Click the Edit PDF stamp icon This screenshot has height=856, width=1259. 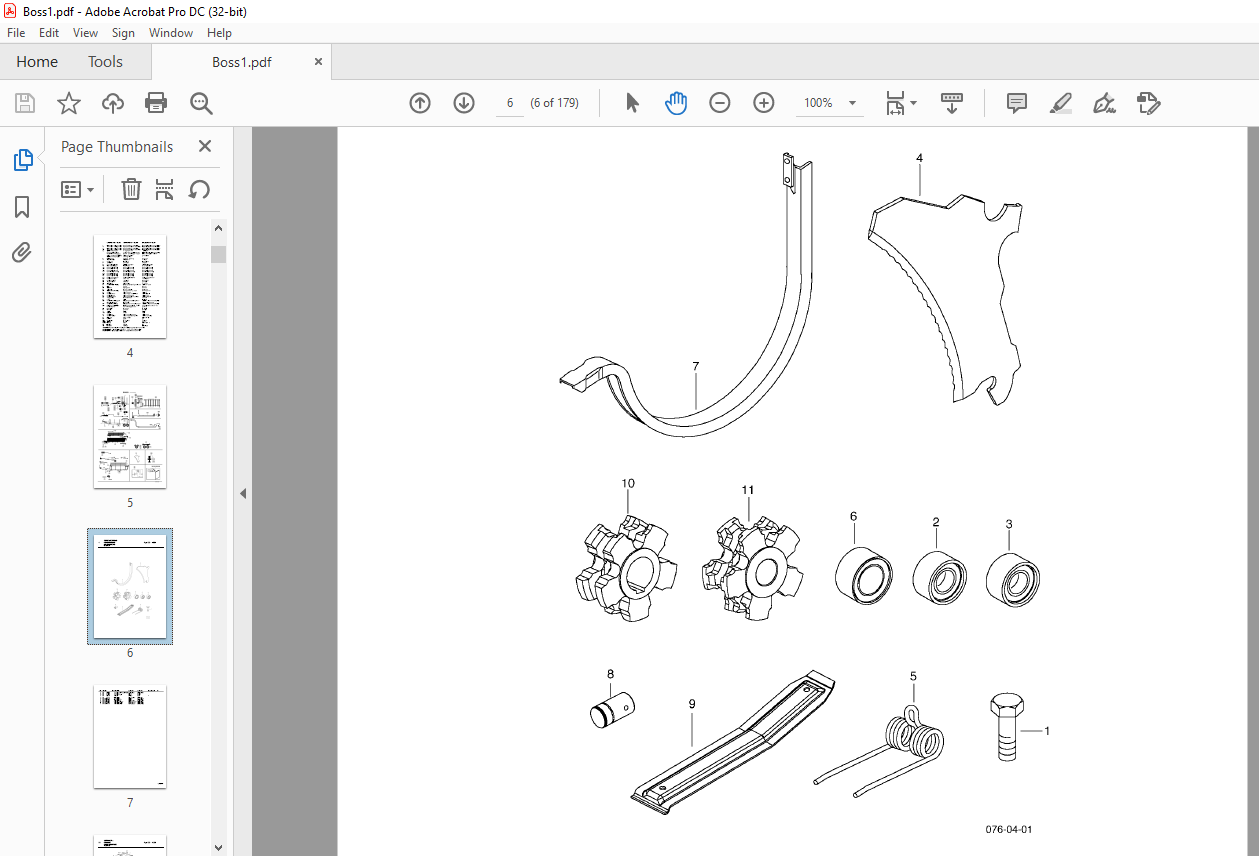point(1148,103)
